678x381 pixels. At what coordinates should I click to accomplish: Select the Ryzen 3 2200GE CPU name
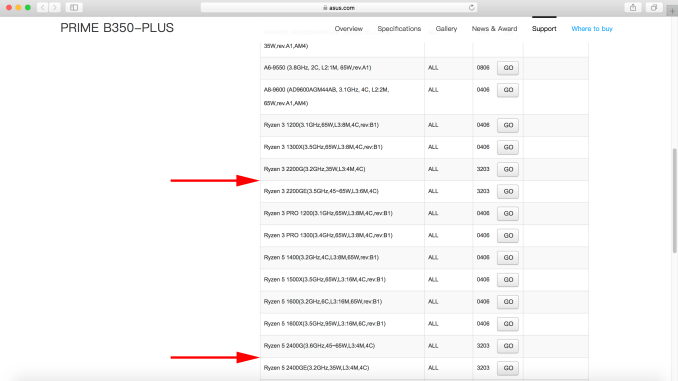pos(321,191)
